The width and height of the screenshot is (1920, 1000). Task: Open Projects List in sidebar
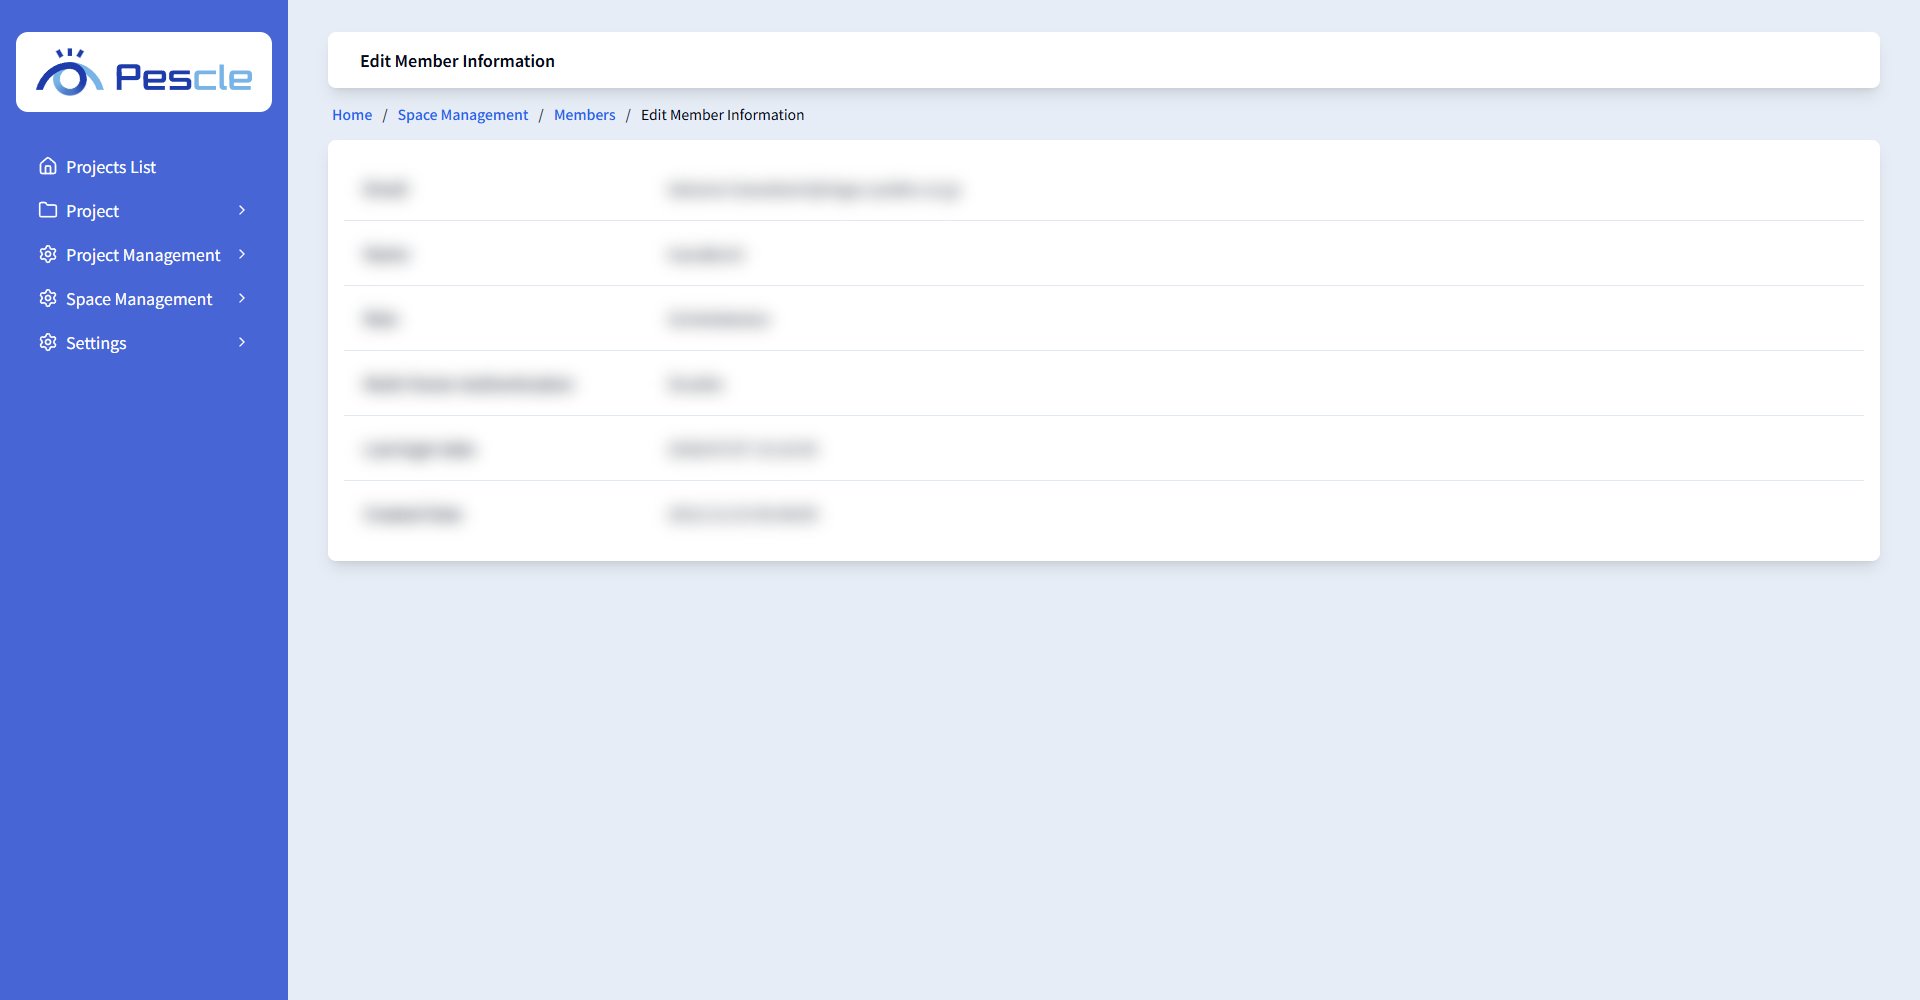tap(111, 167)
